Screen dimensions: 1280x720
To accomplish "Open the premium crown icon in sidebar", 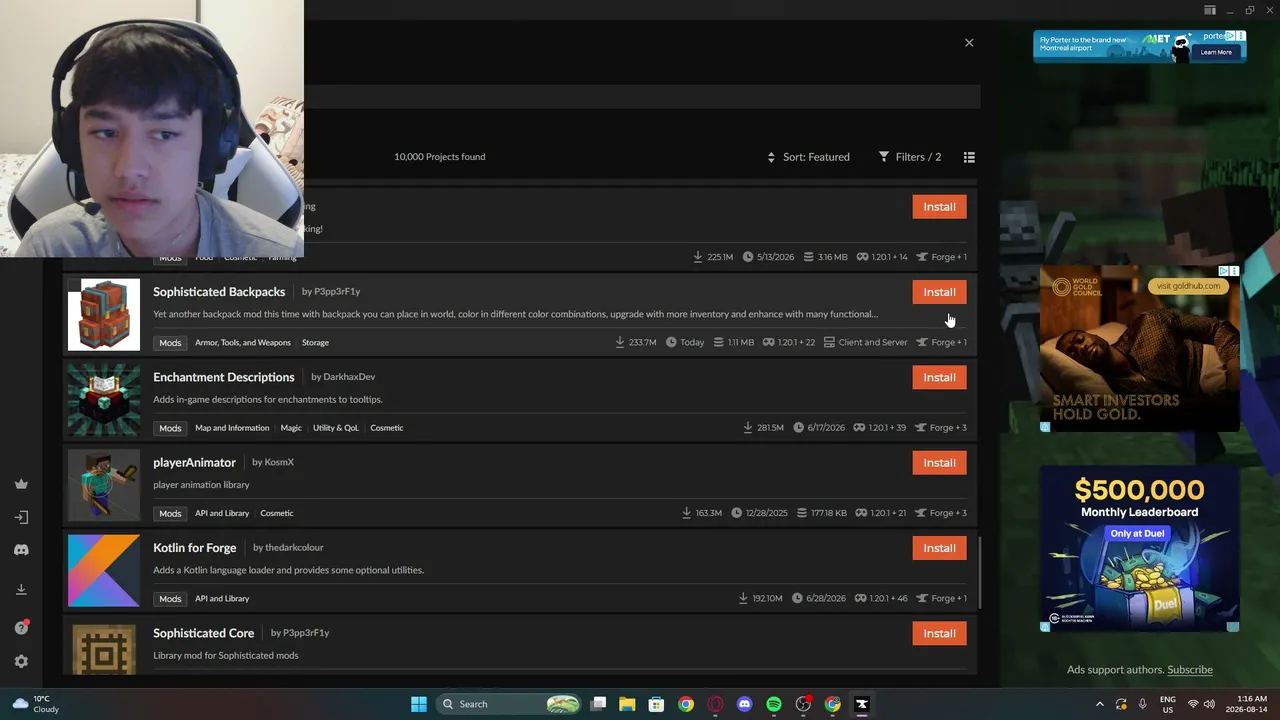I will tap(21, 484).
